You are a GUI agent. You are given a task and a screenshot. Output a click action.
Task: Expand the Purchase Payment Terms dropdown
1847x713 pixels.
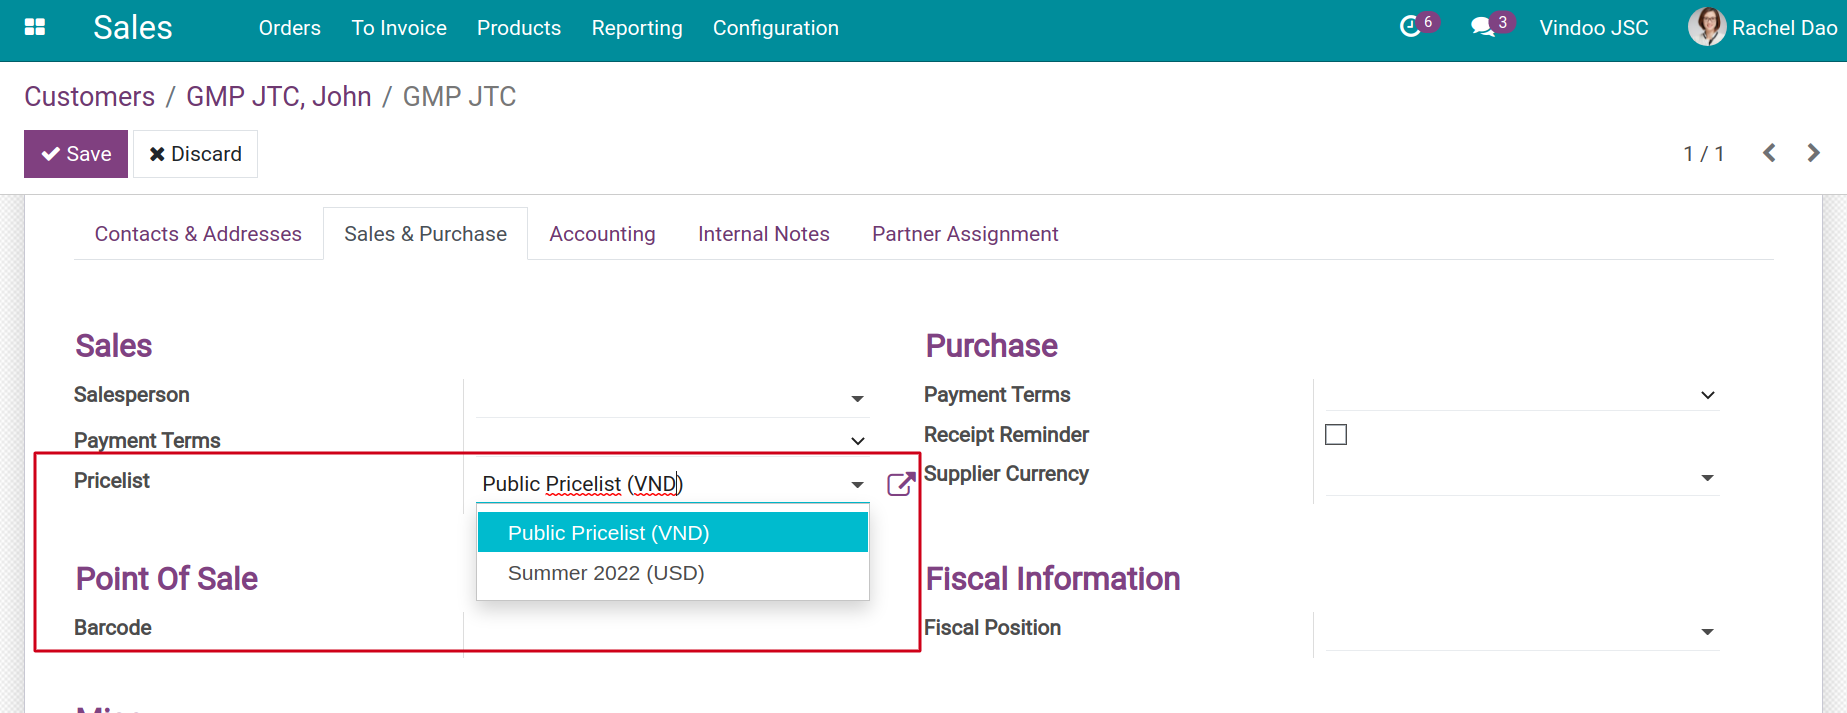(1707, 395)
